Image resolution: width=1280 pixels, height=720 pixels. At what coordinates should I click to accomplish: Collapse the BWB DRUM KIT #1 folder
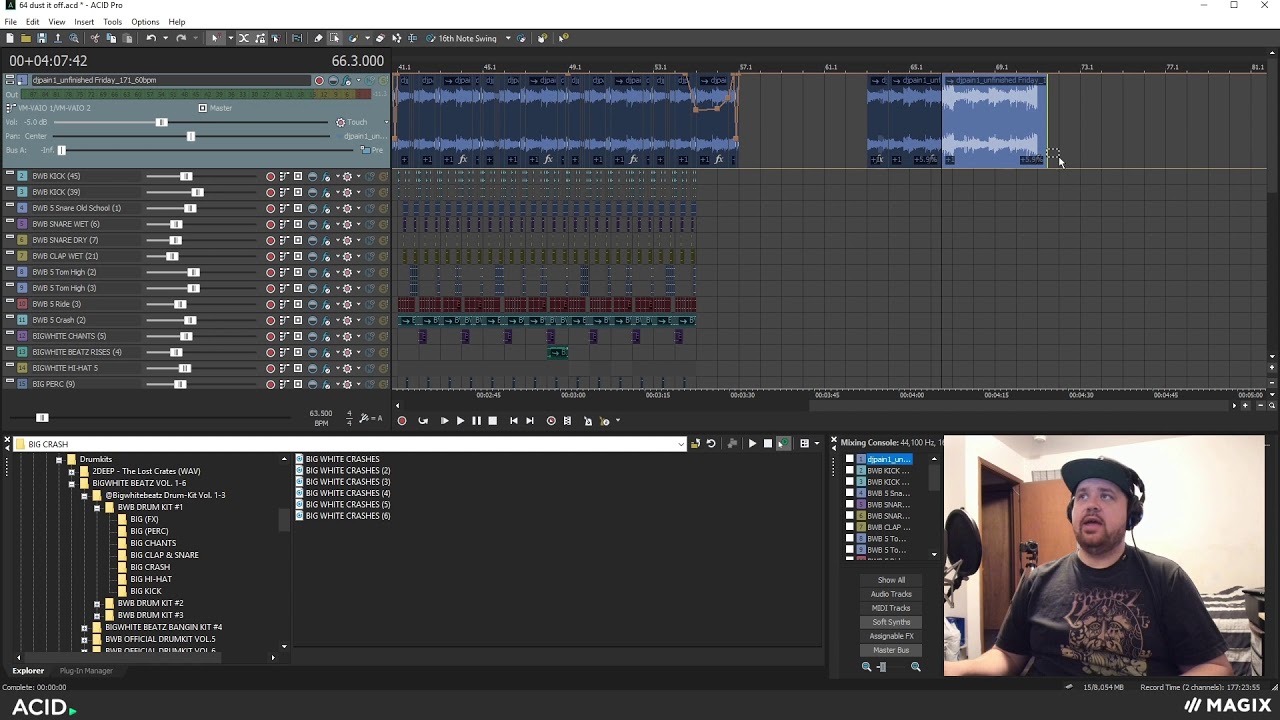pos(97,507)
